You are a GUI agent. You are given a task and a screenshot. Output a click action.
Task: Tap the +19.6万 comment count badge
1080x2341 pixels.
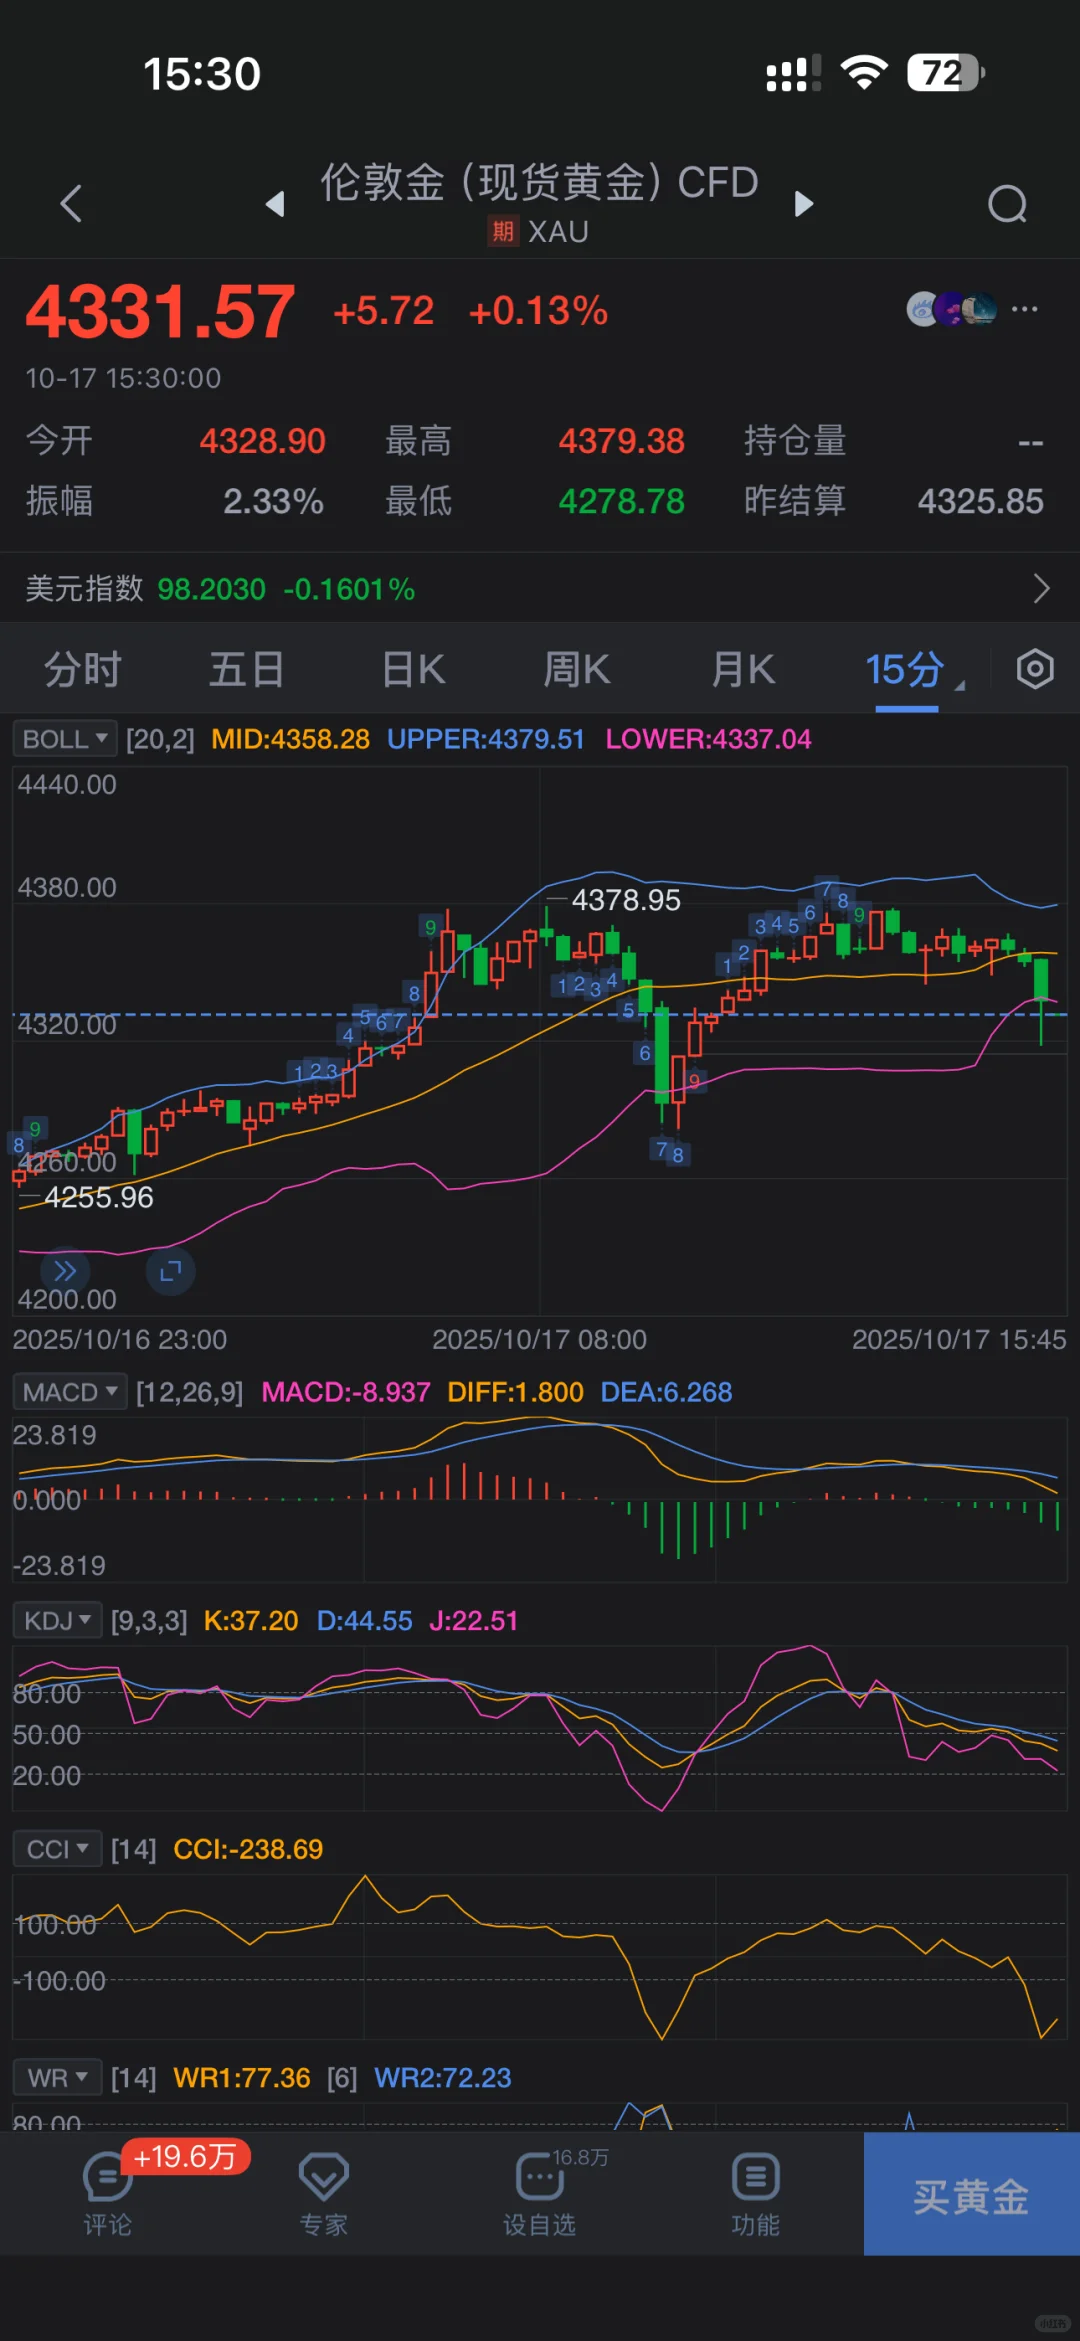point(185,2156)
